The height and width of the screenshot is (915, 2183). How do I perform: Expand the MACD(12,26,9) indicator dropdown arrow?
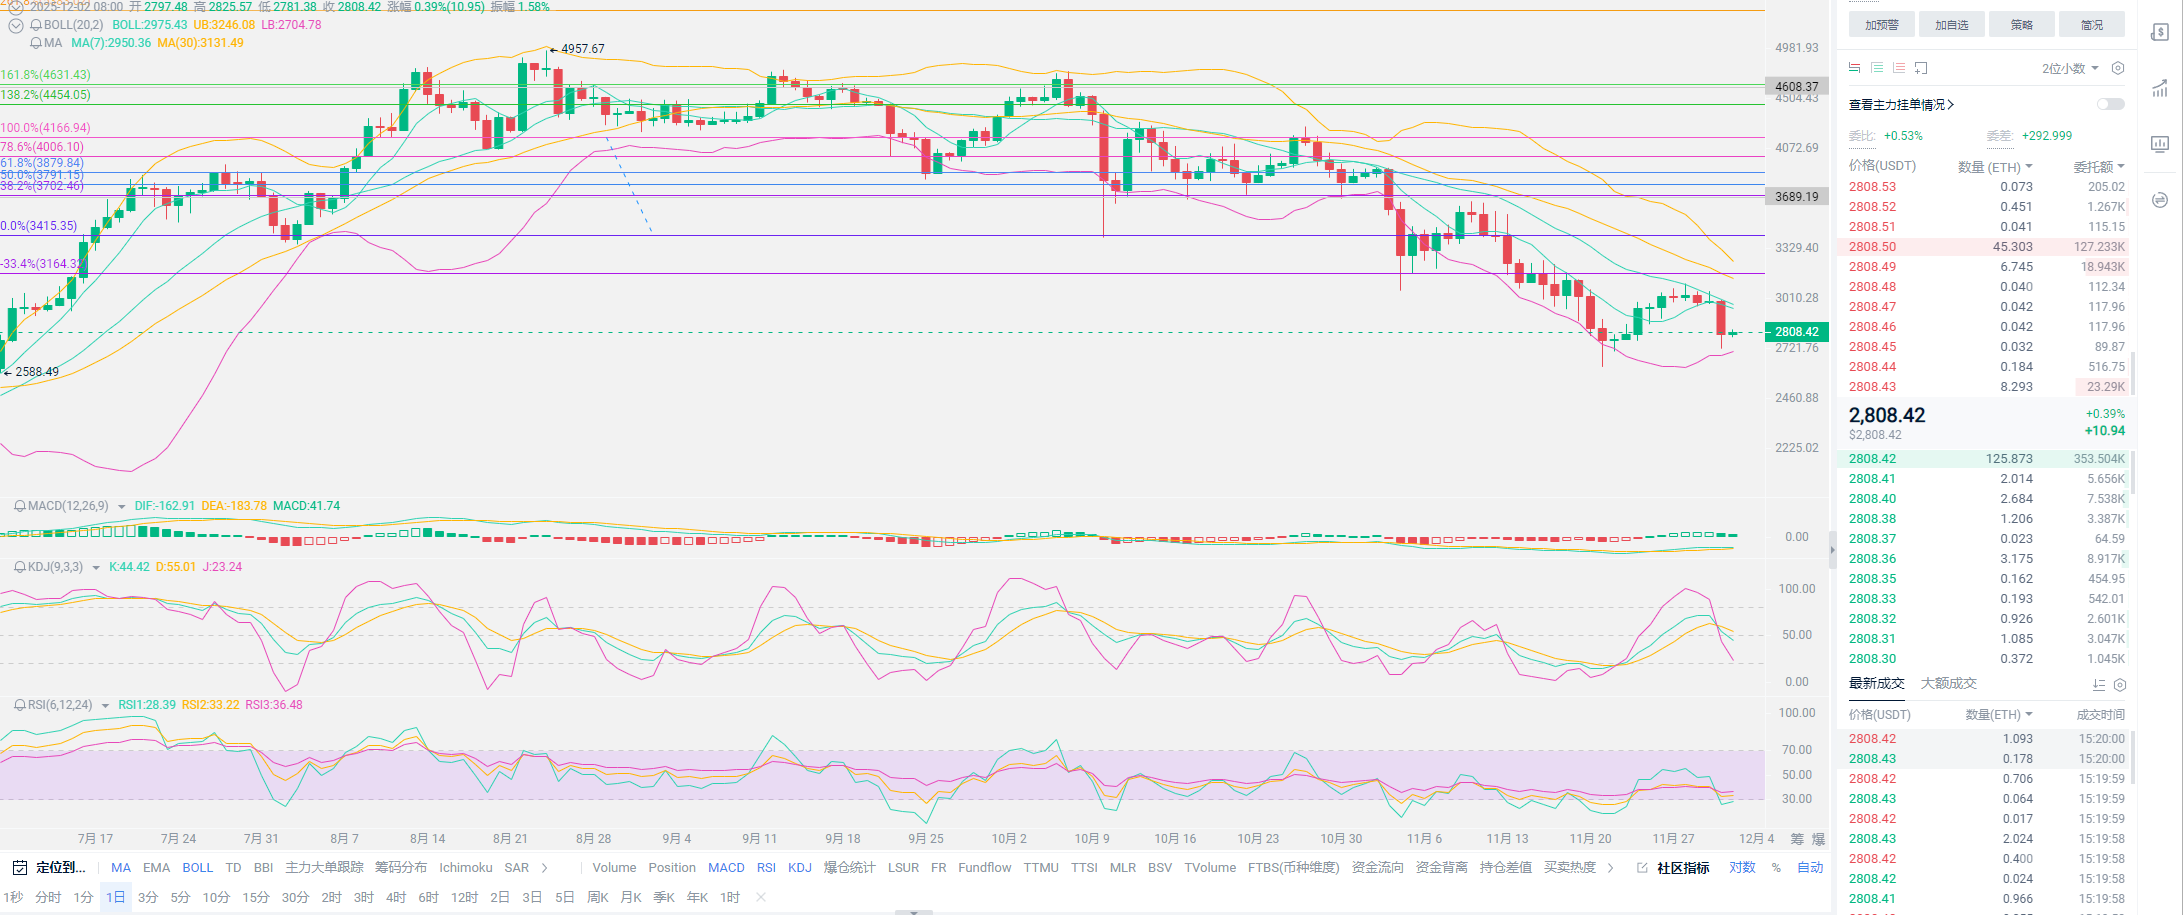122,507
